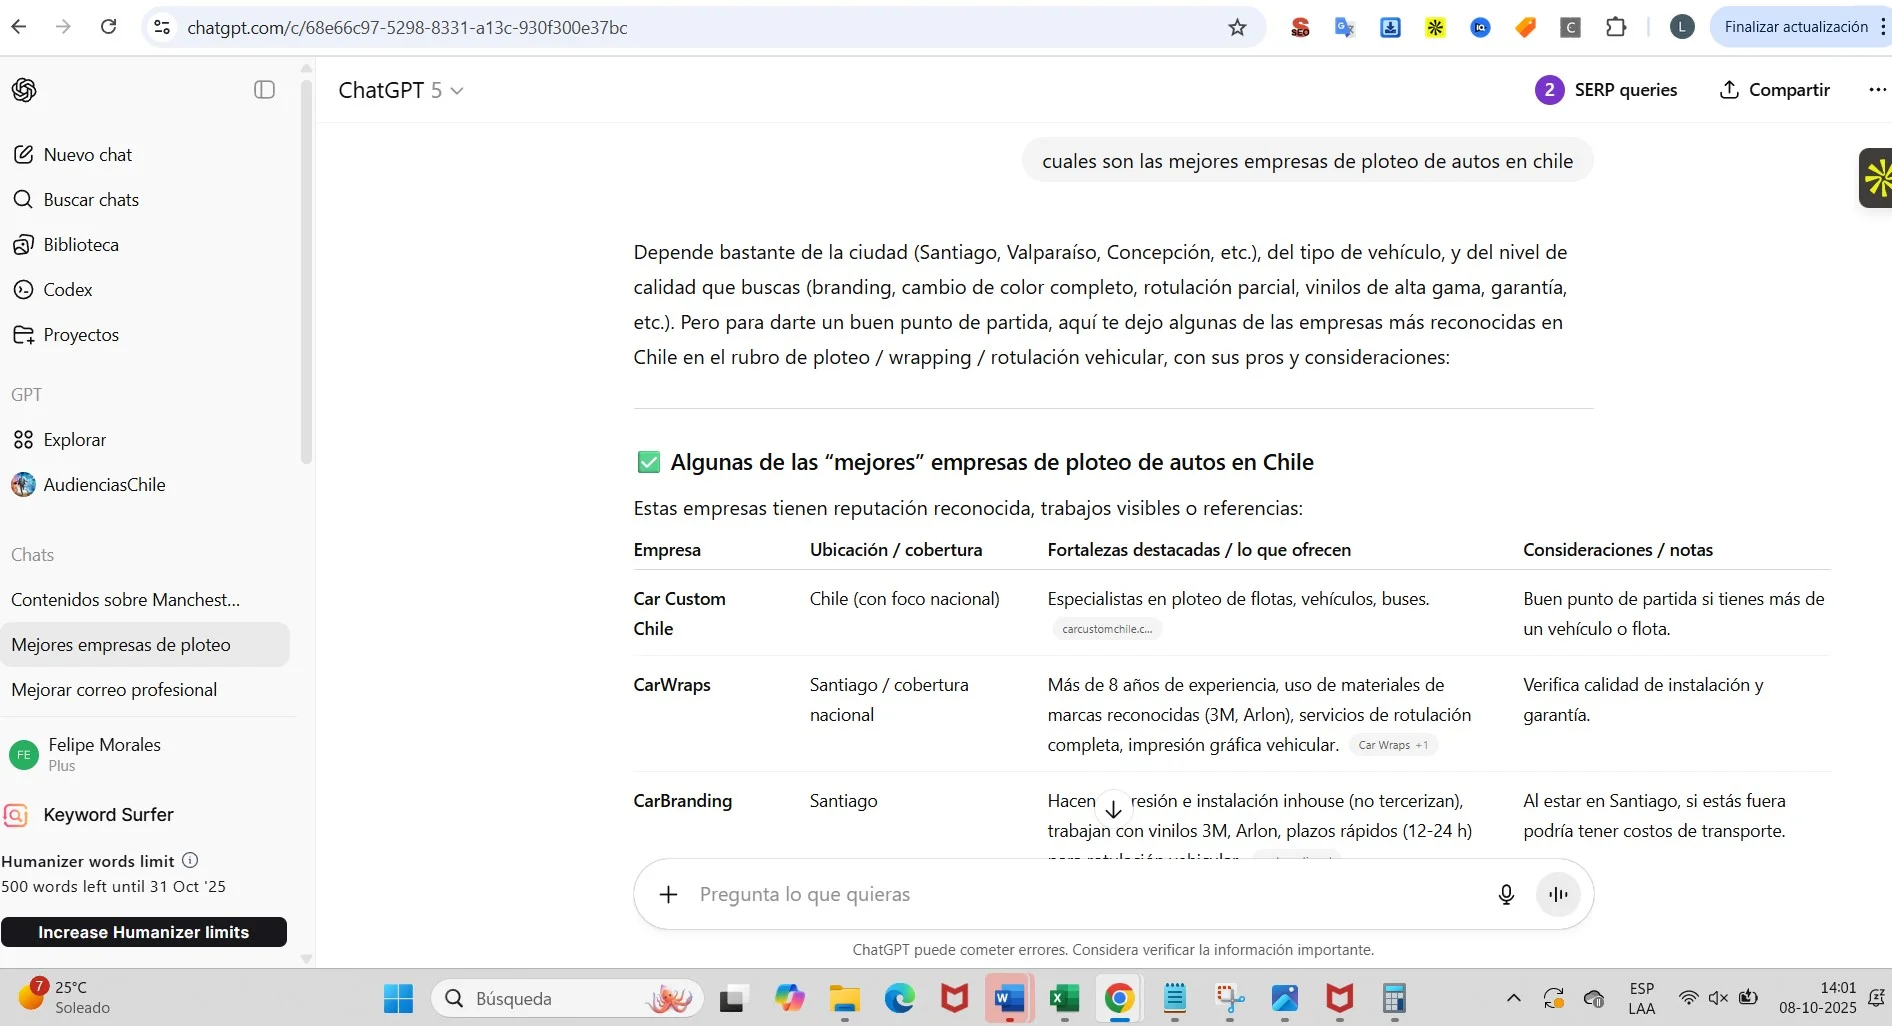Viewport: 1892px width, 1026px height.
Task: Click the plus attach button in prompt box
Action: 669,894
